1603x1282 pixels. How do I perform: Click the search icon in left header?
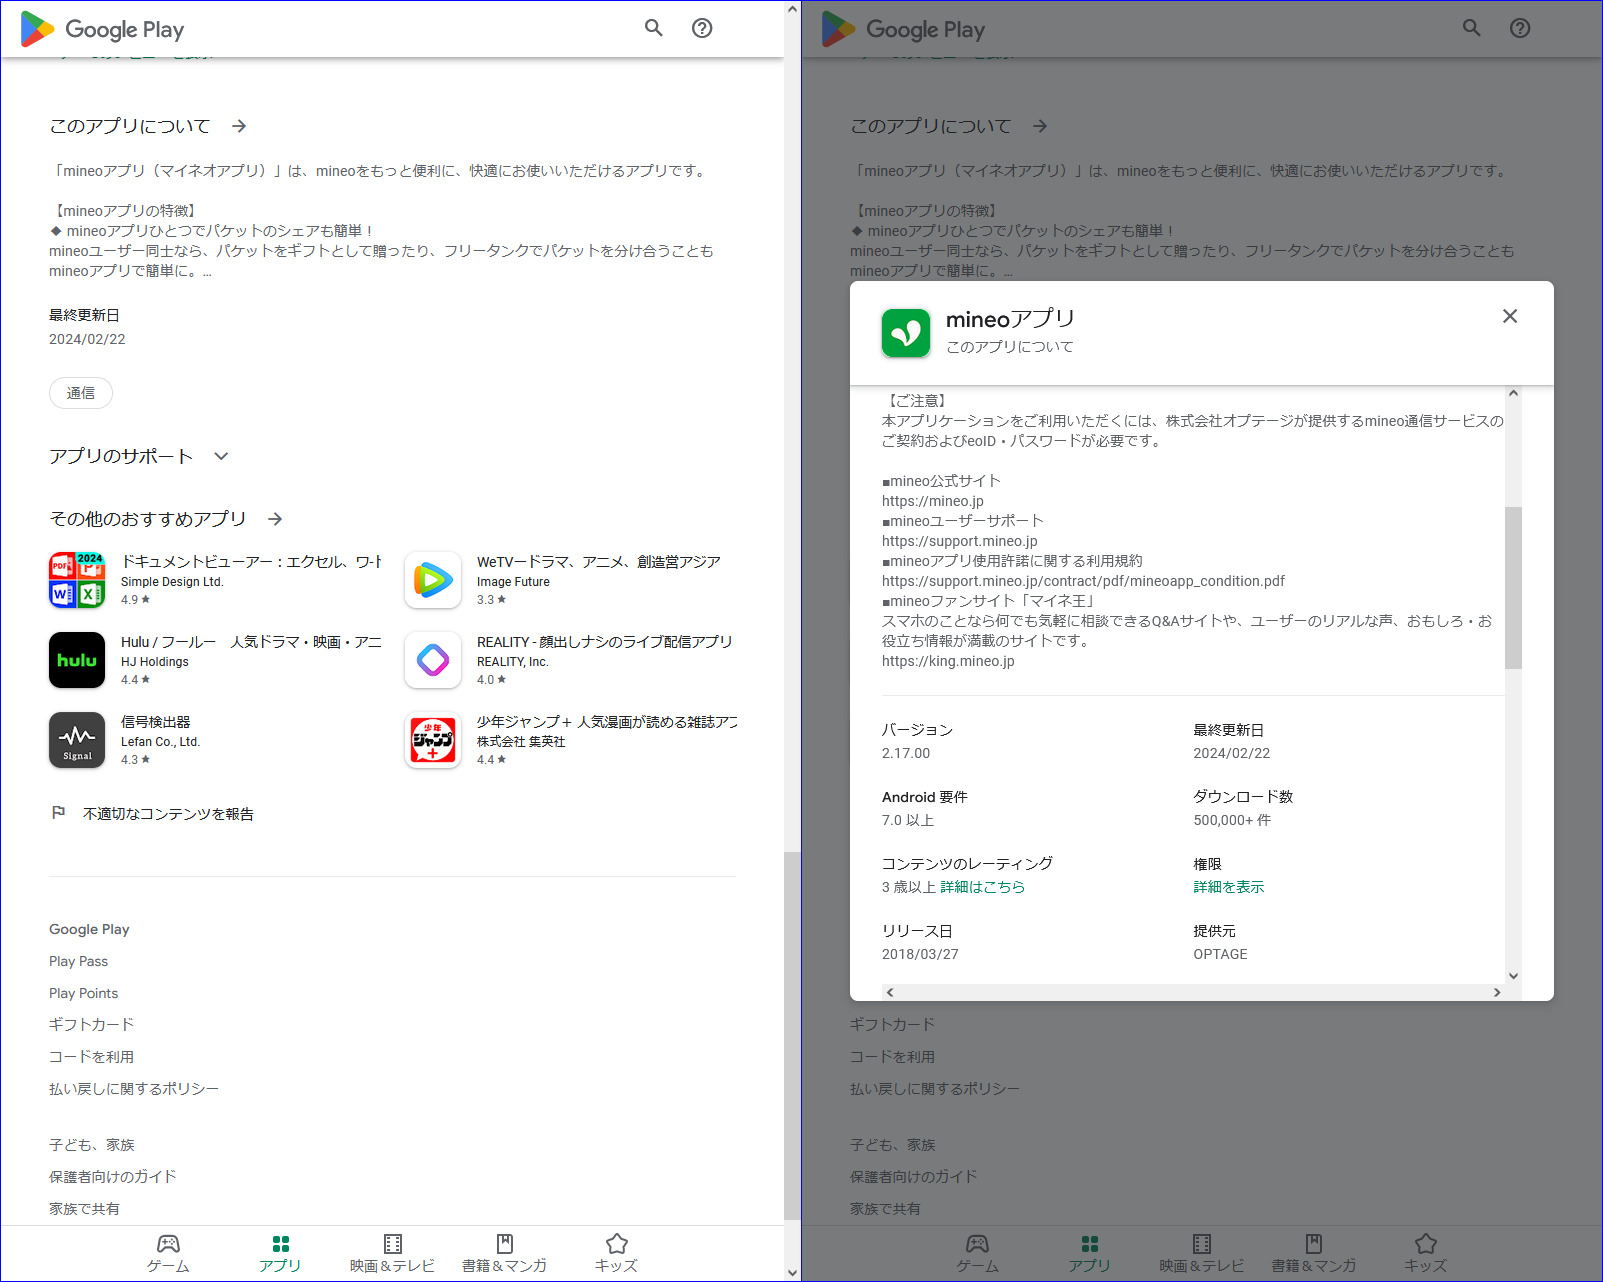click(x=653, y=28)
